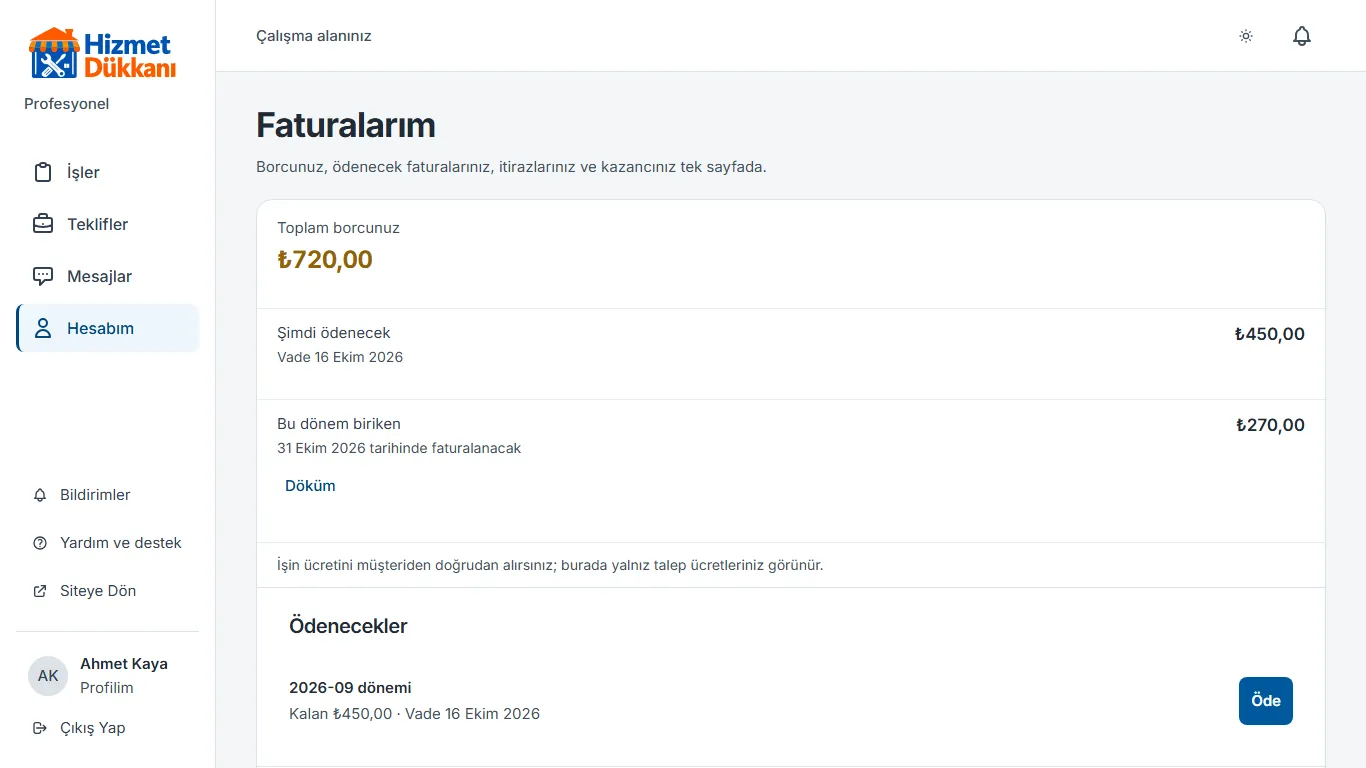This screenshot has width=1366, height=768.
Task: Click the AK avatar circle
Action: pos(48,676)
